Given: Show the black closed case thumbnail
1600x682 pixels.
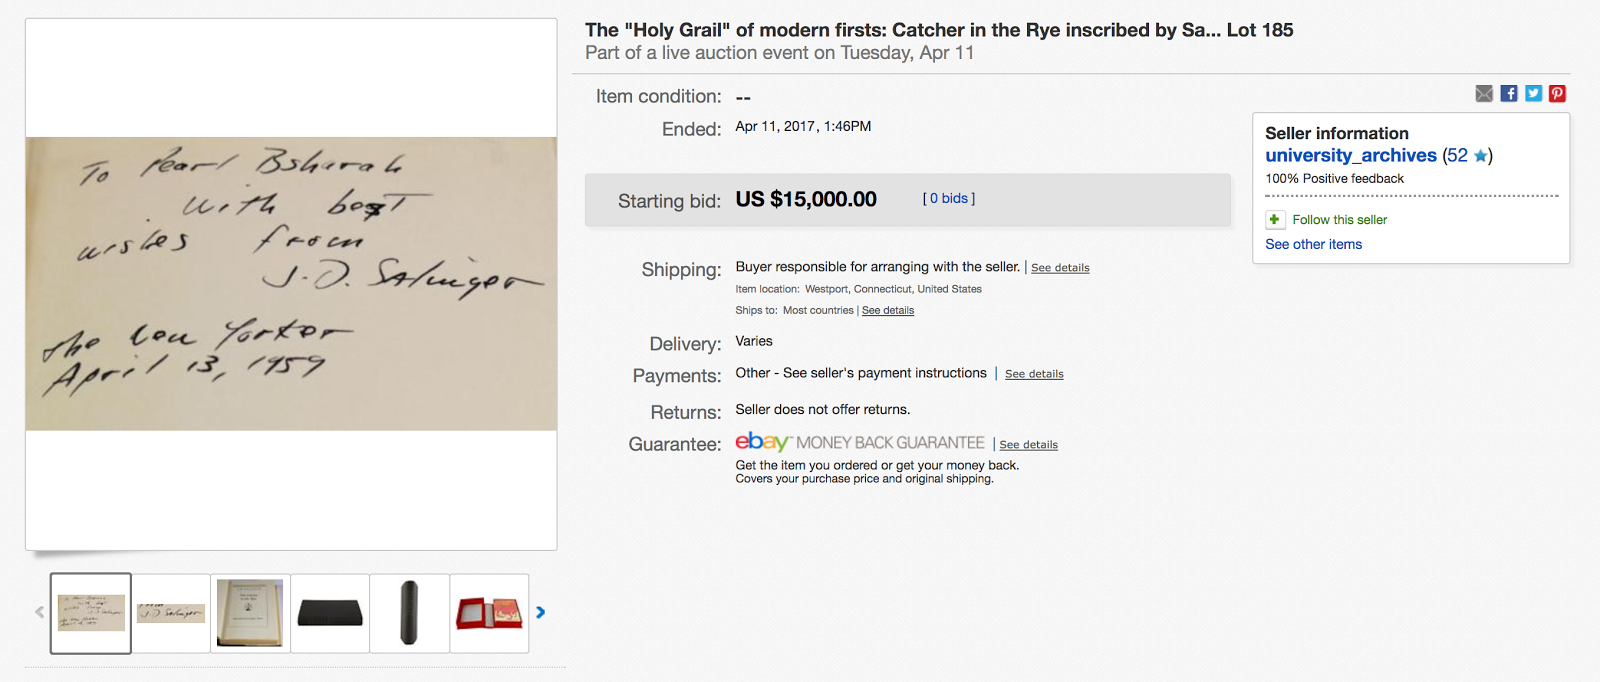Looking at the screenshot, I should tap(330, 613).
